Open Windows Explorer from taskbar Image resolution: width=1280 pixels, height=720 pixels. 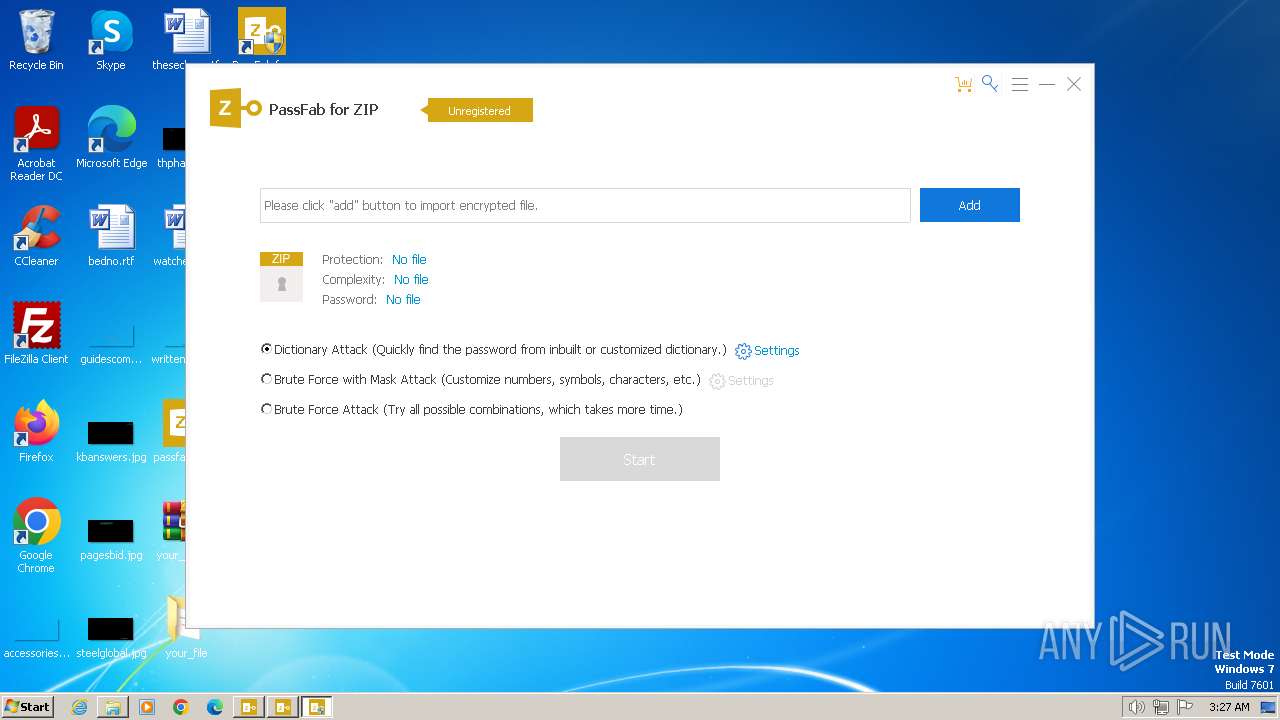pyautogui.click(x=113, y=707)
